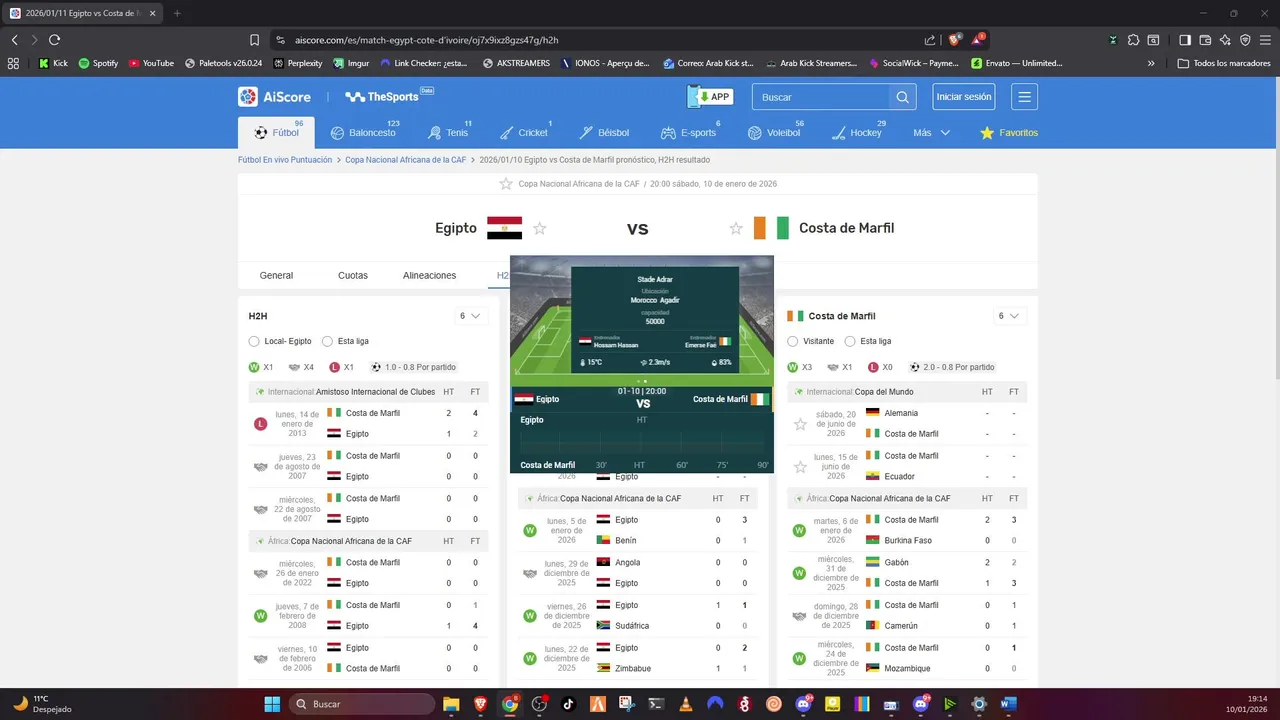This screenshot has width=1280, height=720.
Task: Click the Ivory Coast flag in header
Action: click(772, 228)
